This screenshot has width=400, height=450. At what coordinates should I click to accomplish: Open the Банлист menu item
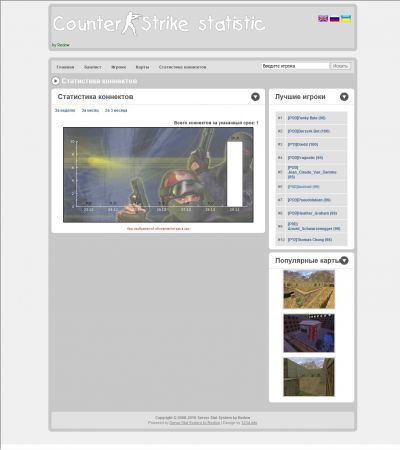point(92,67)
